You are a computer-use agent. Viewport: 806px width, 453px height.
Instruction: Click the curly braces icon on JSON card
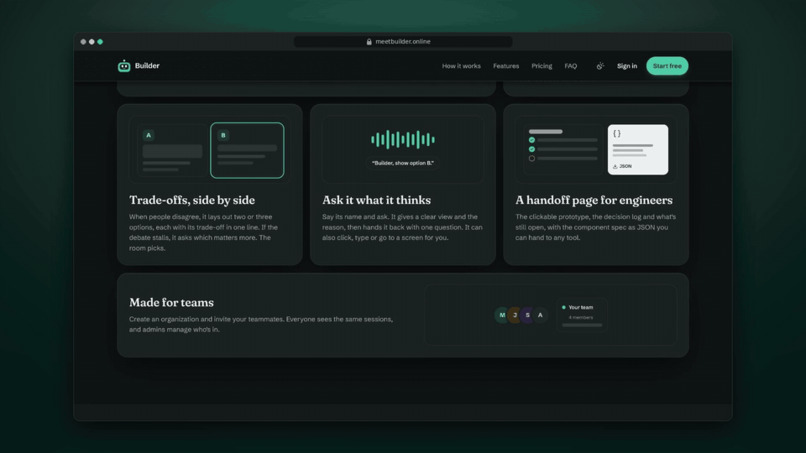pyautogui.click(x=617, y=134)
